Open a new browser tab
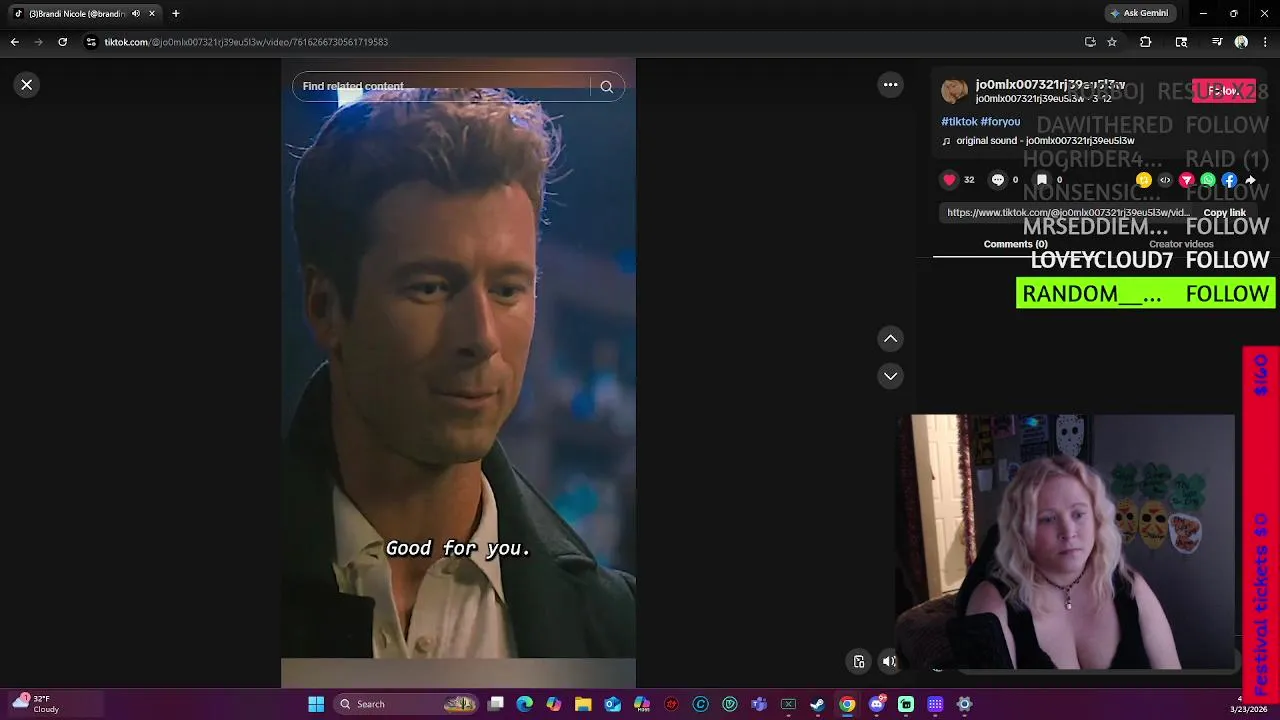1280x720 pixels. [x=176, y=14]
